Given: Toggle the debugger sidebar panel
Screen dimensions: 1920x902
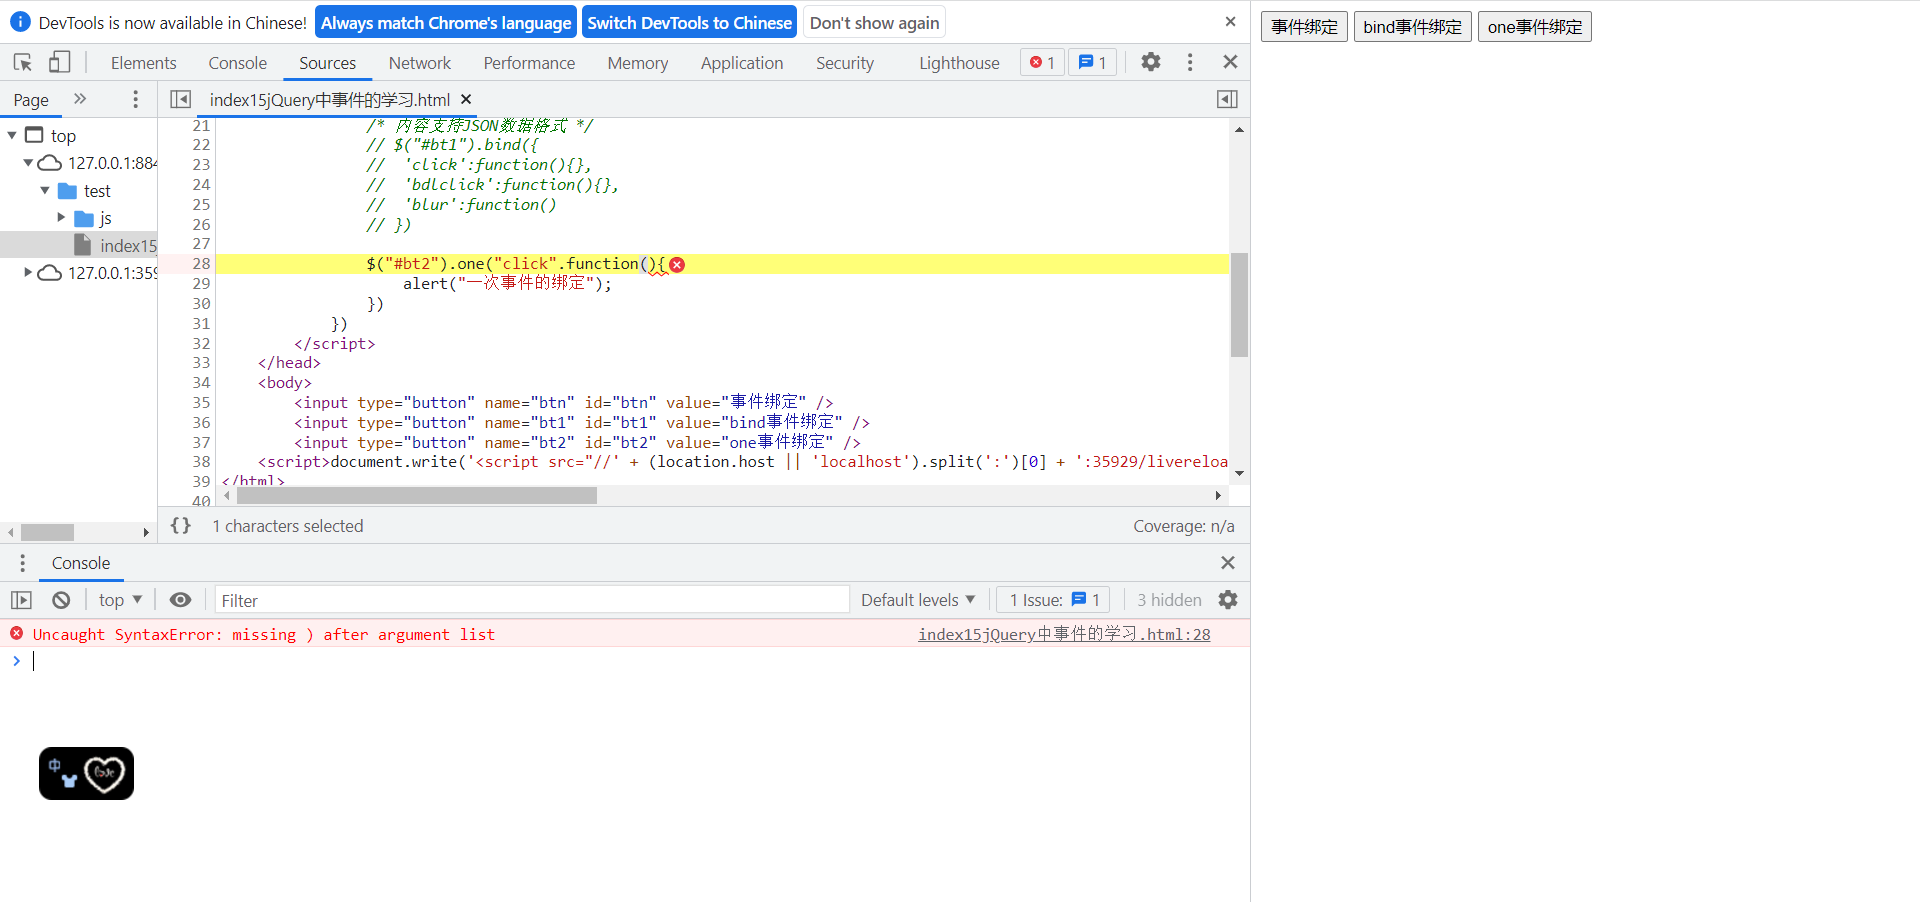Looking at the screenshot, I should 1227,99.
